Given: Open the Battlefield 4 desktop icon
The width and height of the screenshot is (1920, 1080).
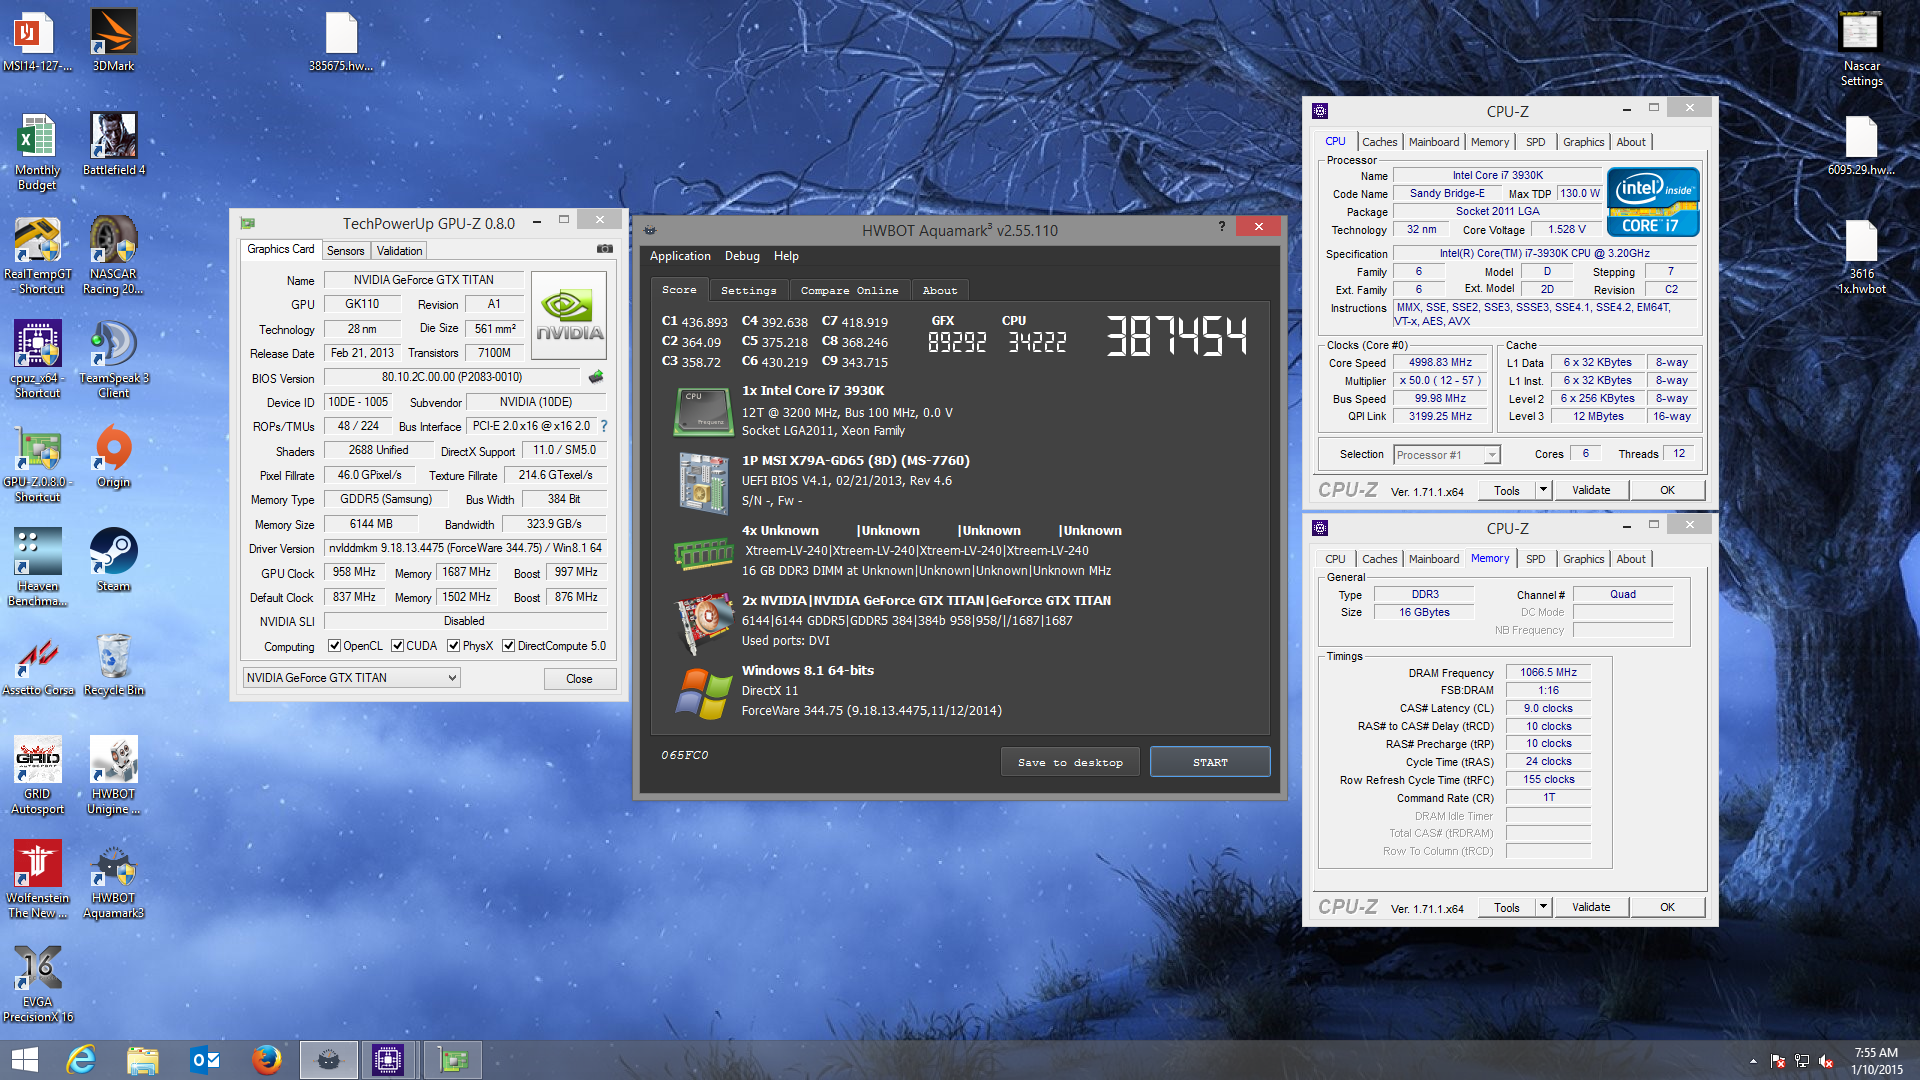Looking at the screenshot, I should (113, 144).
